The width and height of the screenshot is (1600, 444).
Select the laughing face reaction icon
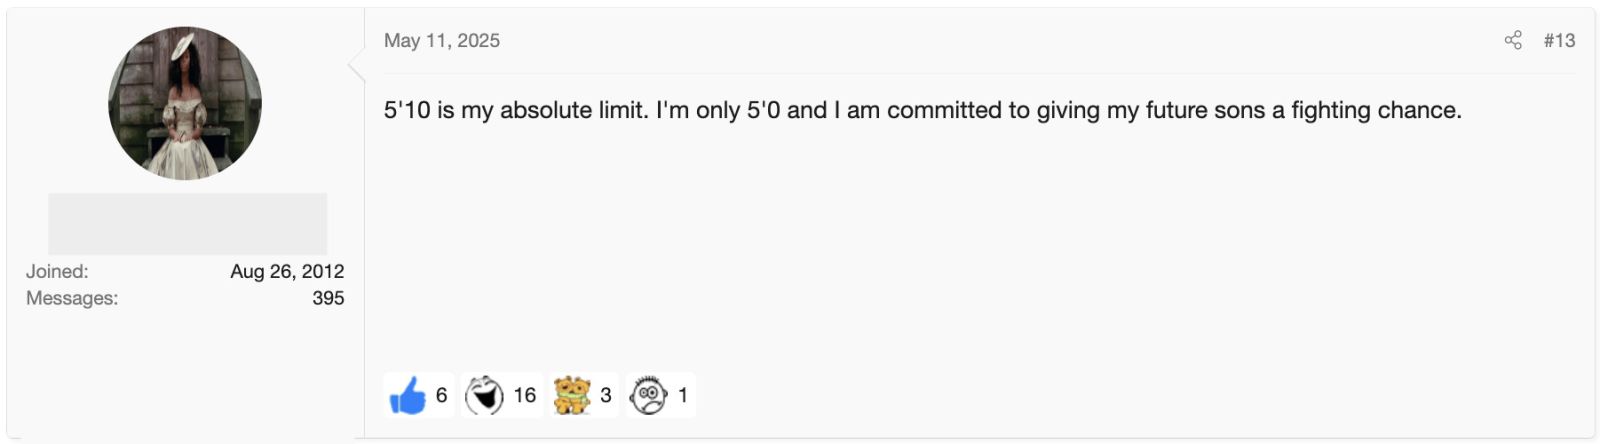[485, 395]
